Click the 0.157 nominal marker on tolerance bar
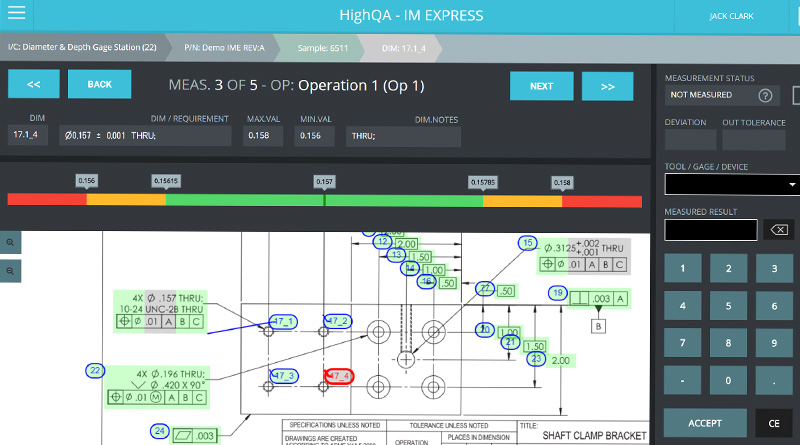The width and height of the screenshot is (800, 445). [x=324, y=182]
